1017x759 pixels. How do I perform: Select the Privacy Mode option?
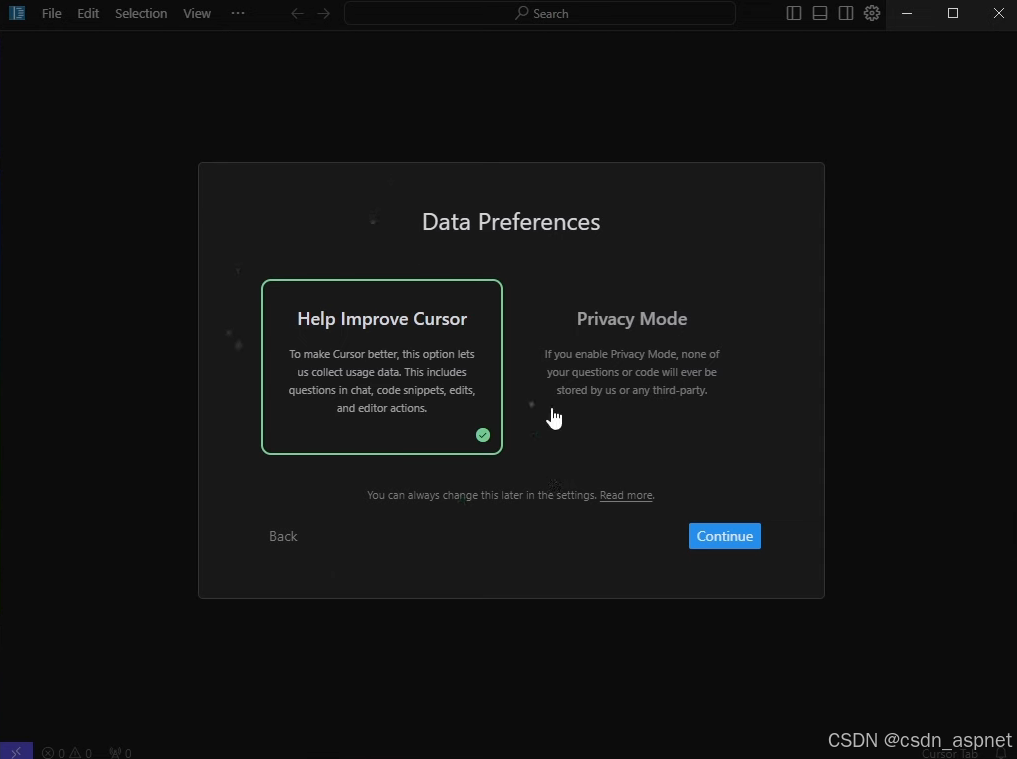click(x=632, y=367)
